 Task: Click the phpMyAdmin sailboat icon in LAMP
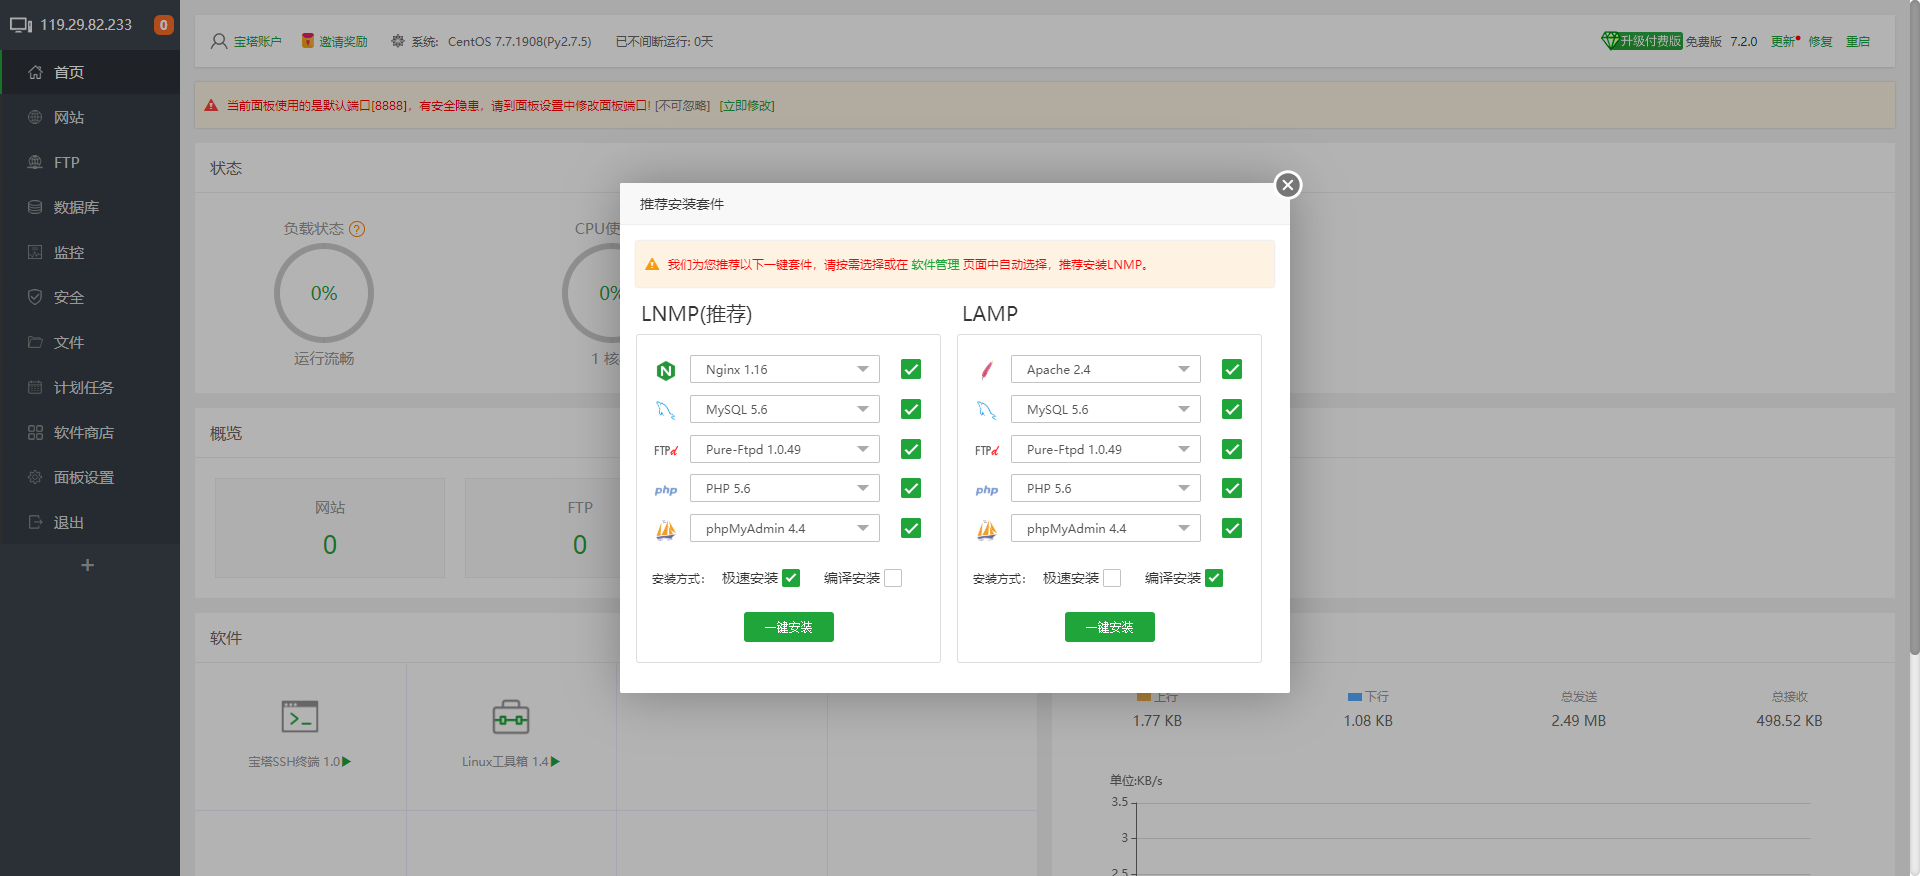(987, 530)
